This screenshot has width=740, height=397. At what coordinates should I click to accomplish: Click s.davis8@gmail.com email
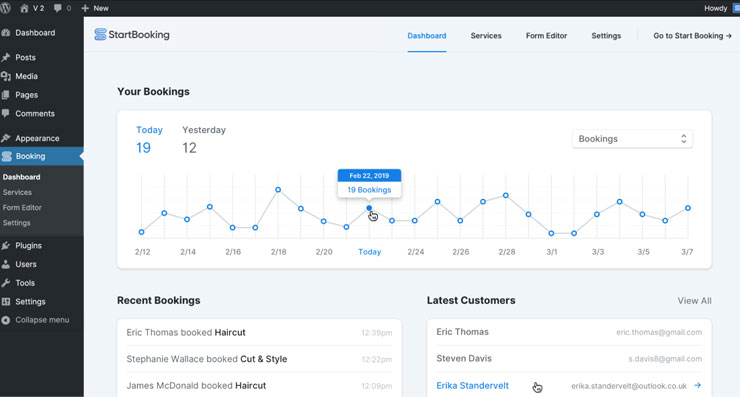click(x=665, y=359)
